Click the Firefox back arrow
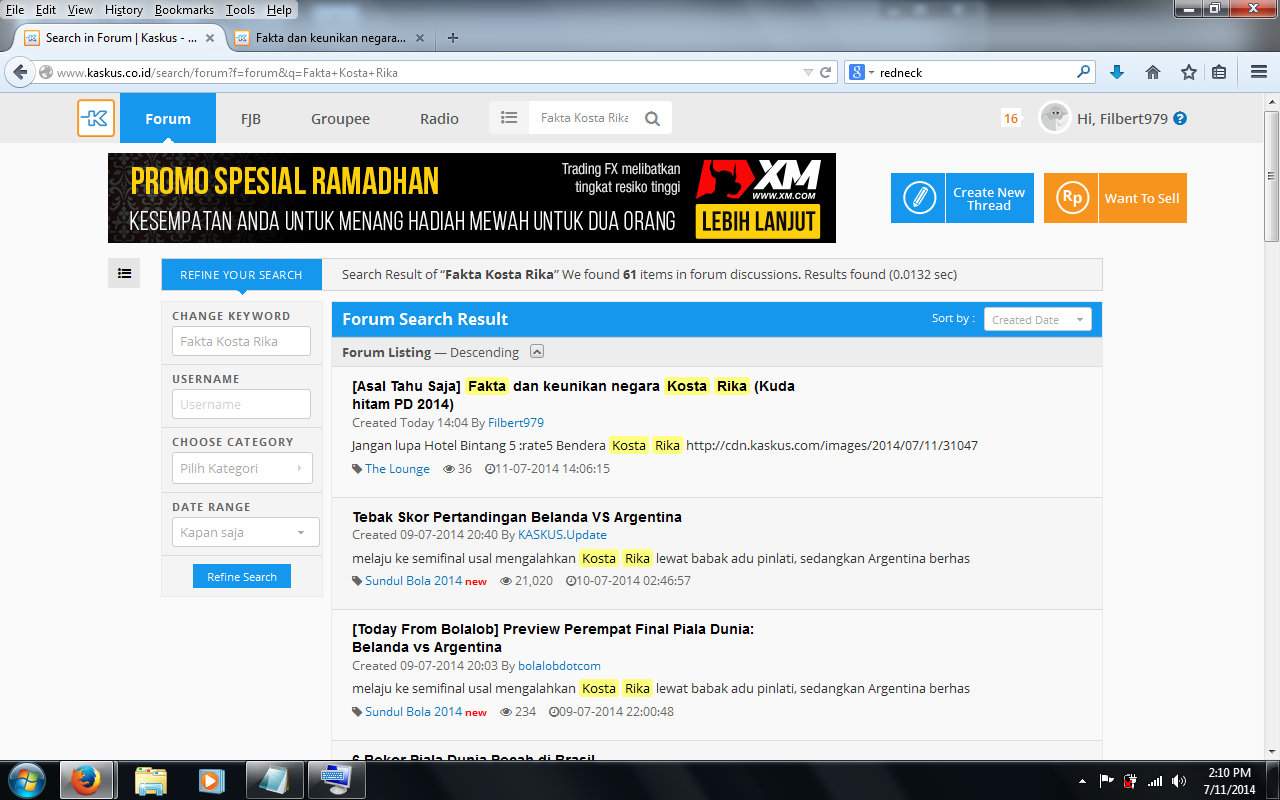The width and height of the screenshot is (1280, 800). [x=19, y=72]
